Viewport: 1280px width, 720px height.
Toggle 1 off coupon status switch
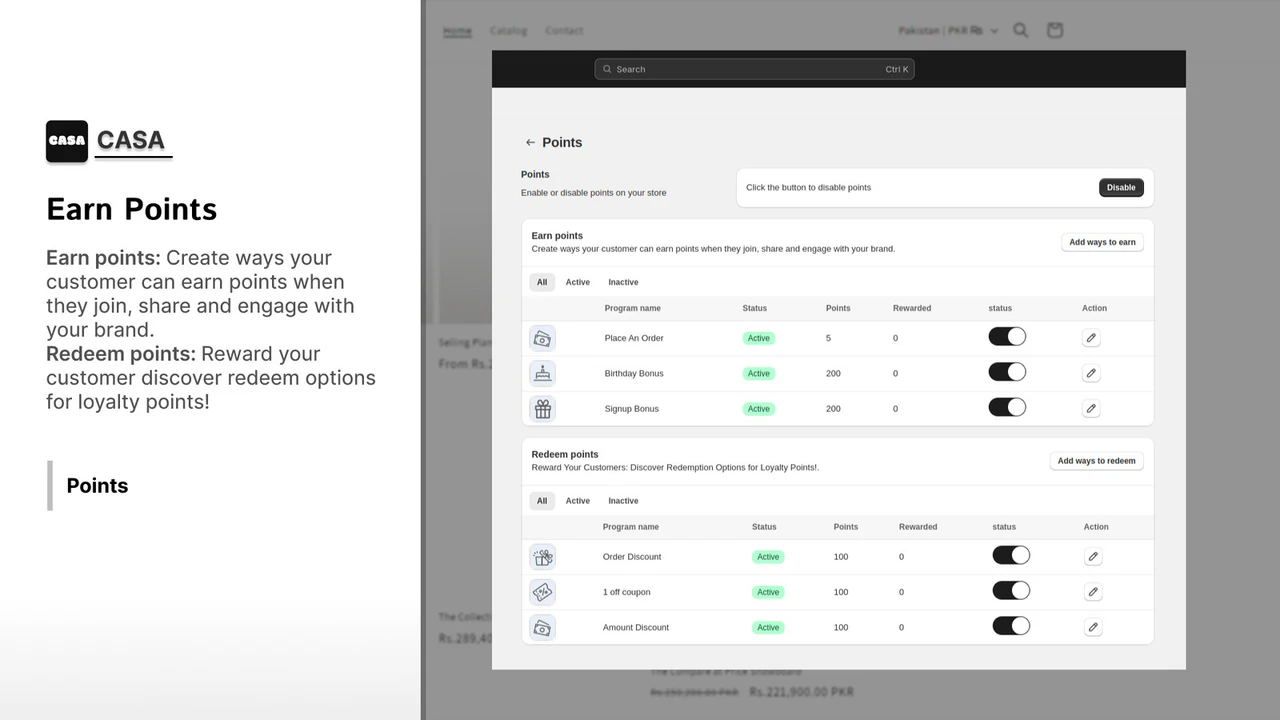point(1011,590)
